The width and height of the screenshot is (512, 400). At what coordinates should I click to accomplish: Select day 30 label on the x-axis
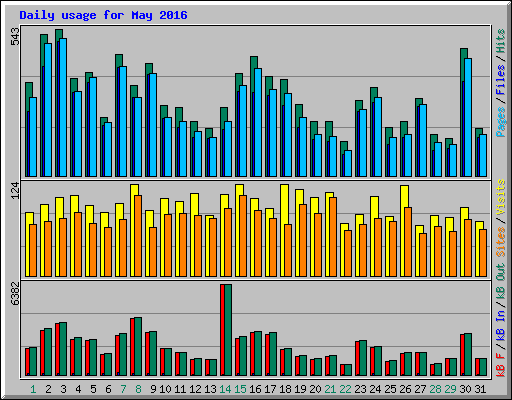[x=465, y=389]
